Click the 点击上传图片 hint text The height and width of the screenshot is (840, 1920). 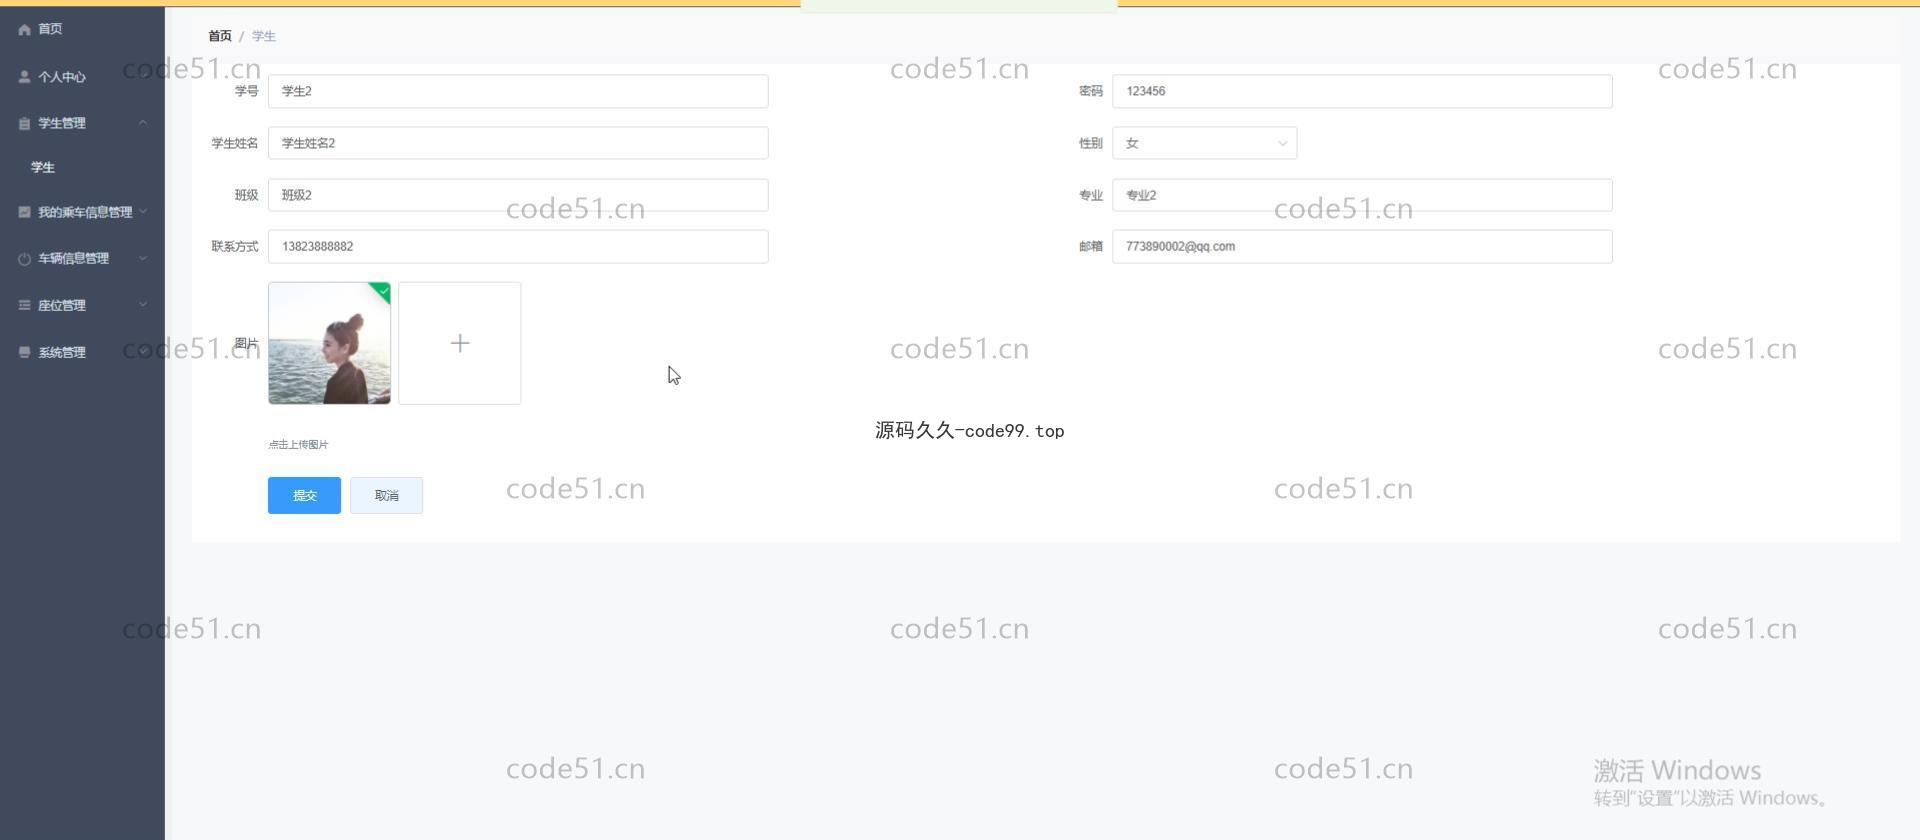(x=298, y=444)
